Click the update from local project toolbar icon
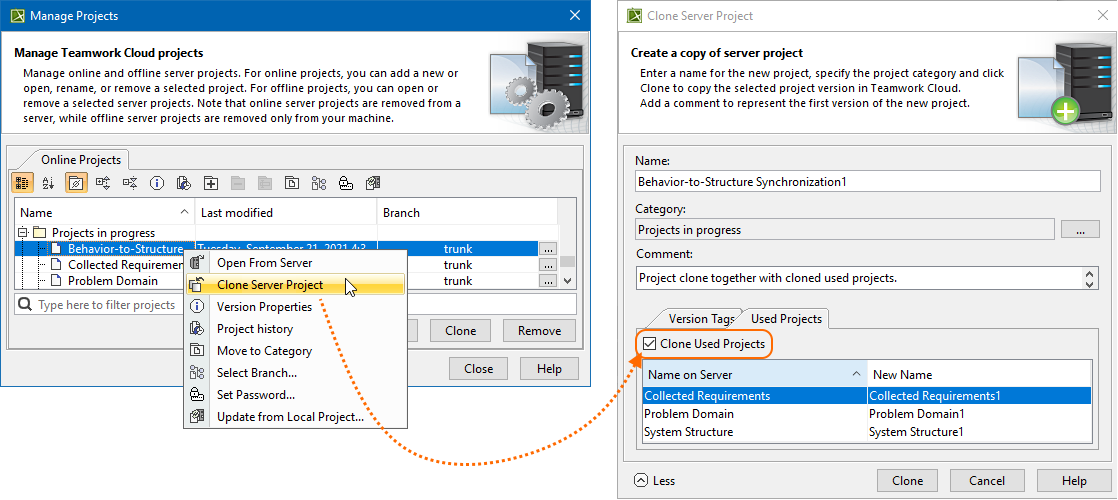The width and height of the screenshot is (1118, 500). [x=373, y=183]
